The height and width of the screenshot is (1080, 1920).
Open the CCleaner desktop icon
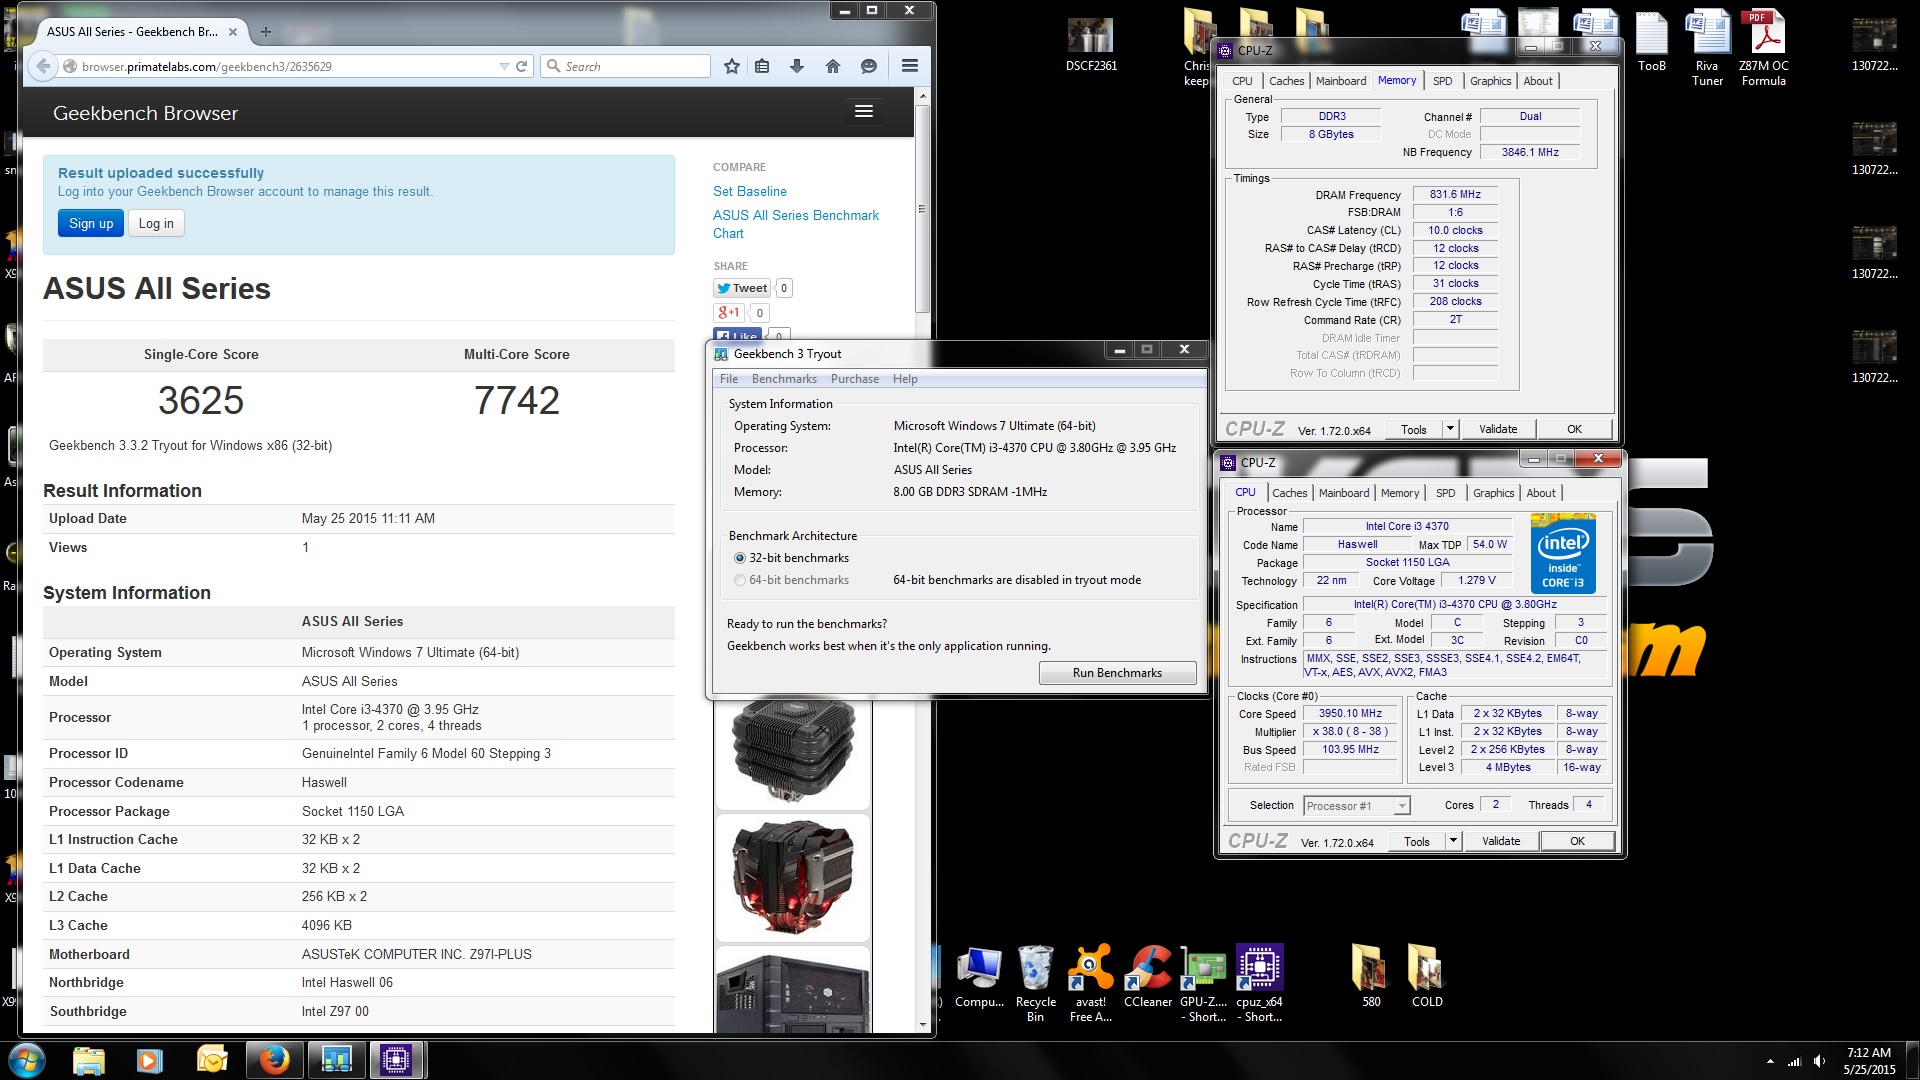point(1148,977)
